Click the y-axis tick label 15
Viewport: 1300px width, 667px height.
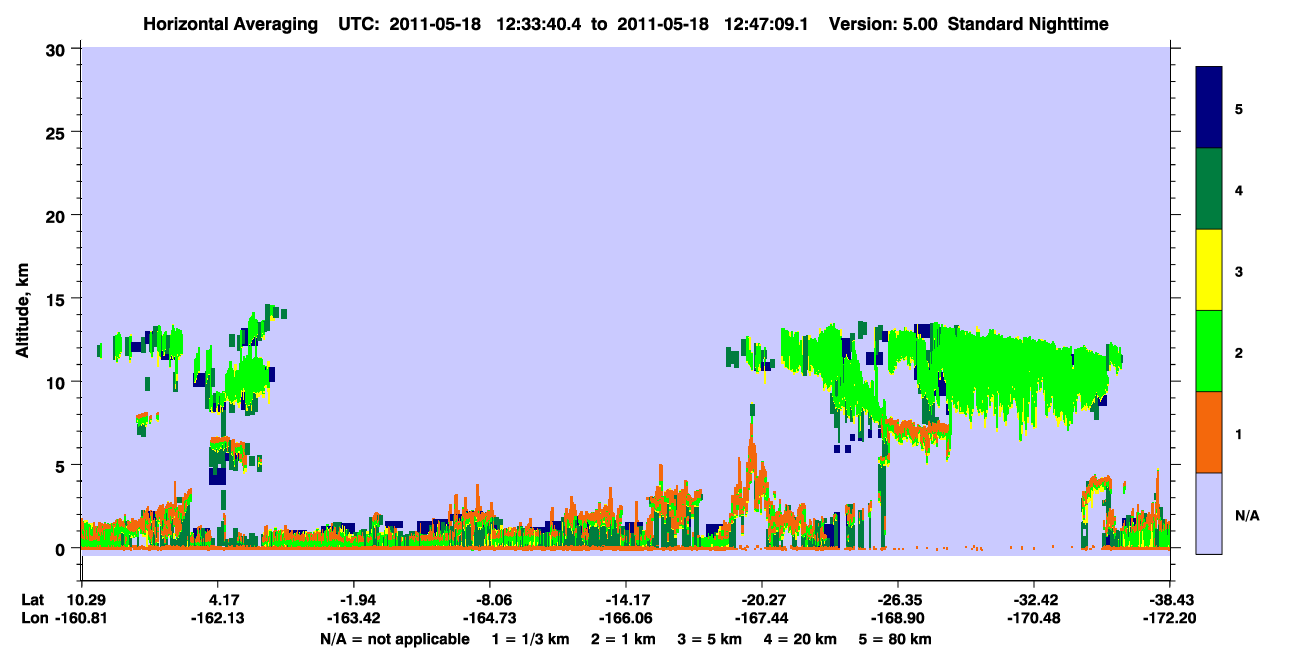(57, 299)
